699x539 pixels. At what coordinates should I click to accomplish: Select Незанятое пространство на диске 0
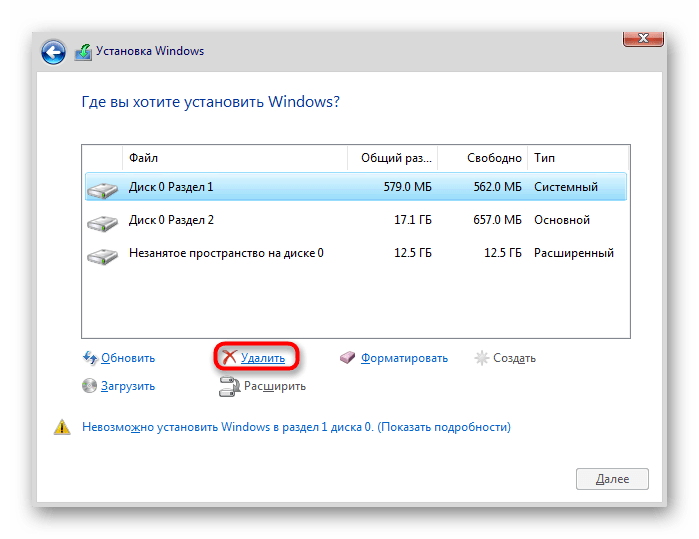(x=356, y=253)
